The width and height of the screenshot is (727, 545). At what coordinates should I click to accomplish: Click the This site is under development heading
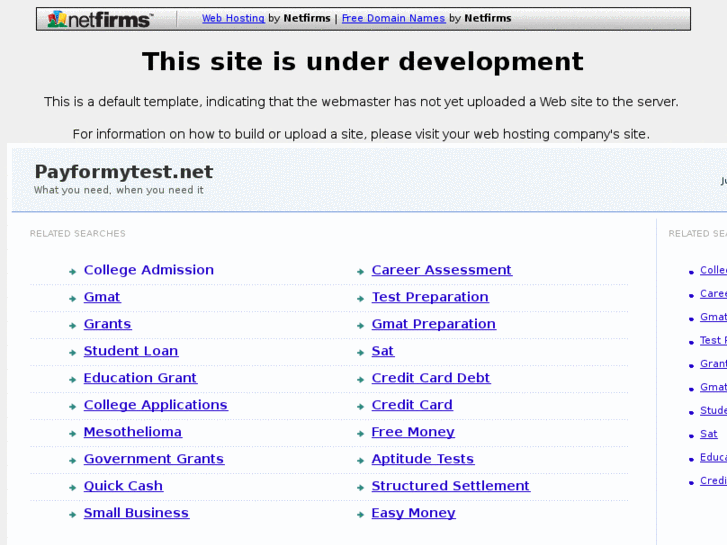363,61
